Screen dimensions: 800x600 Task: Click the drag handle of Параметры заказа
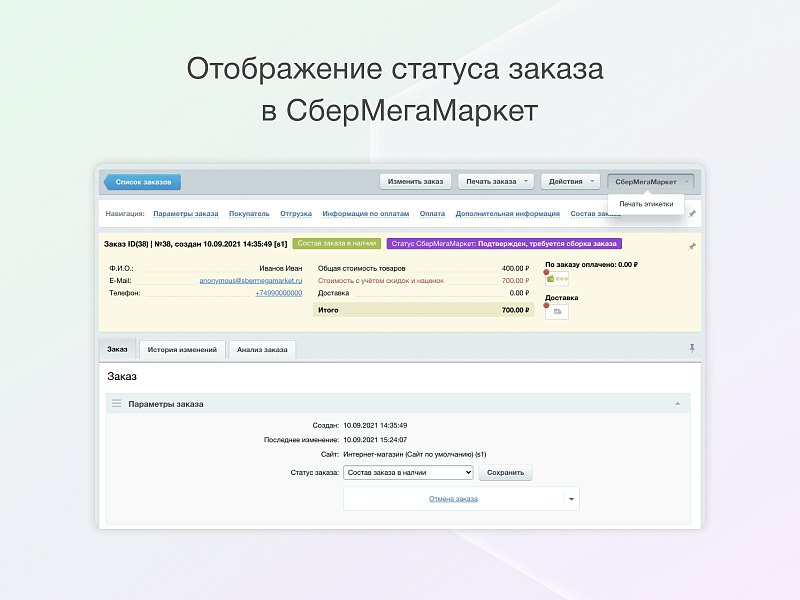click(x=116, y=404)
